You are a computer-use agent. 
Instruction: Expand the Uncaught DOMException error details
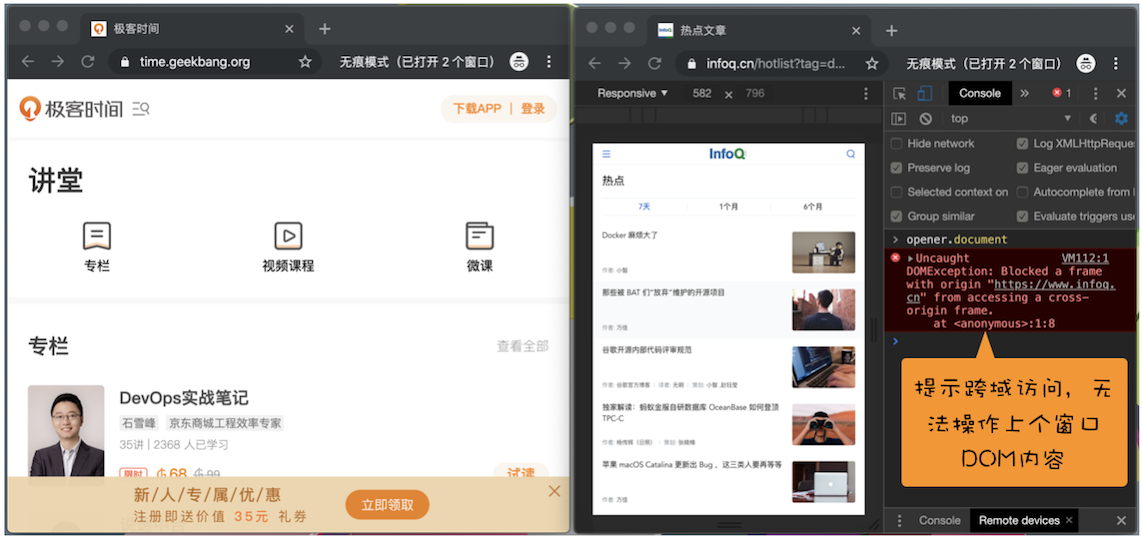[x=911, y=259]
